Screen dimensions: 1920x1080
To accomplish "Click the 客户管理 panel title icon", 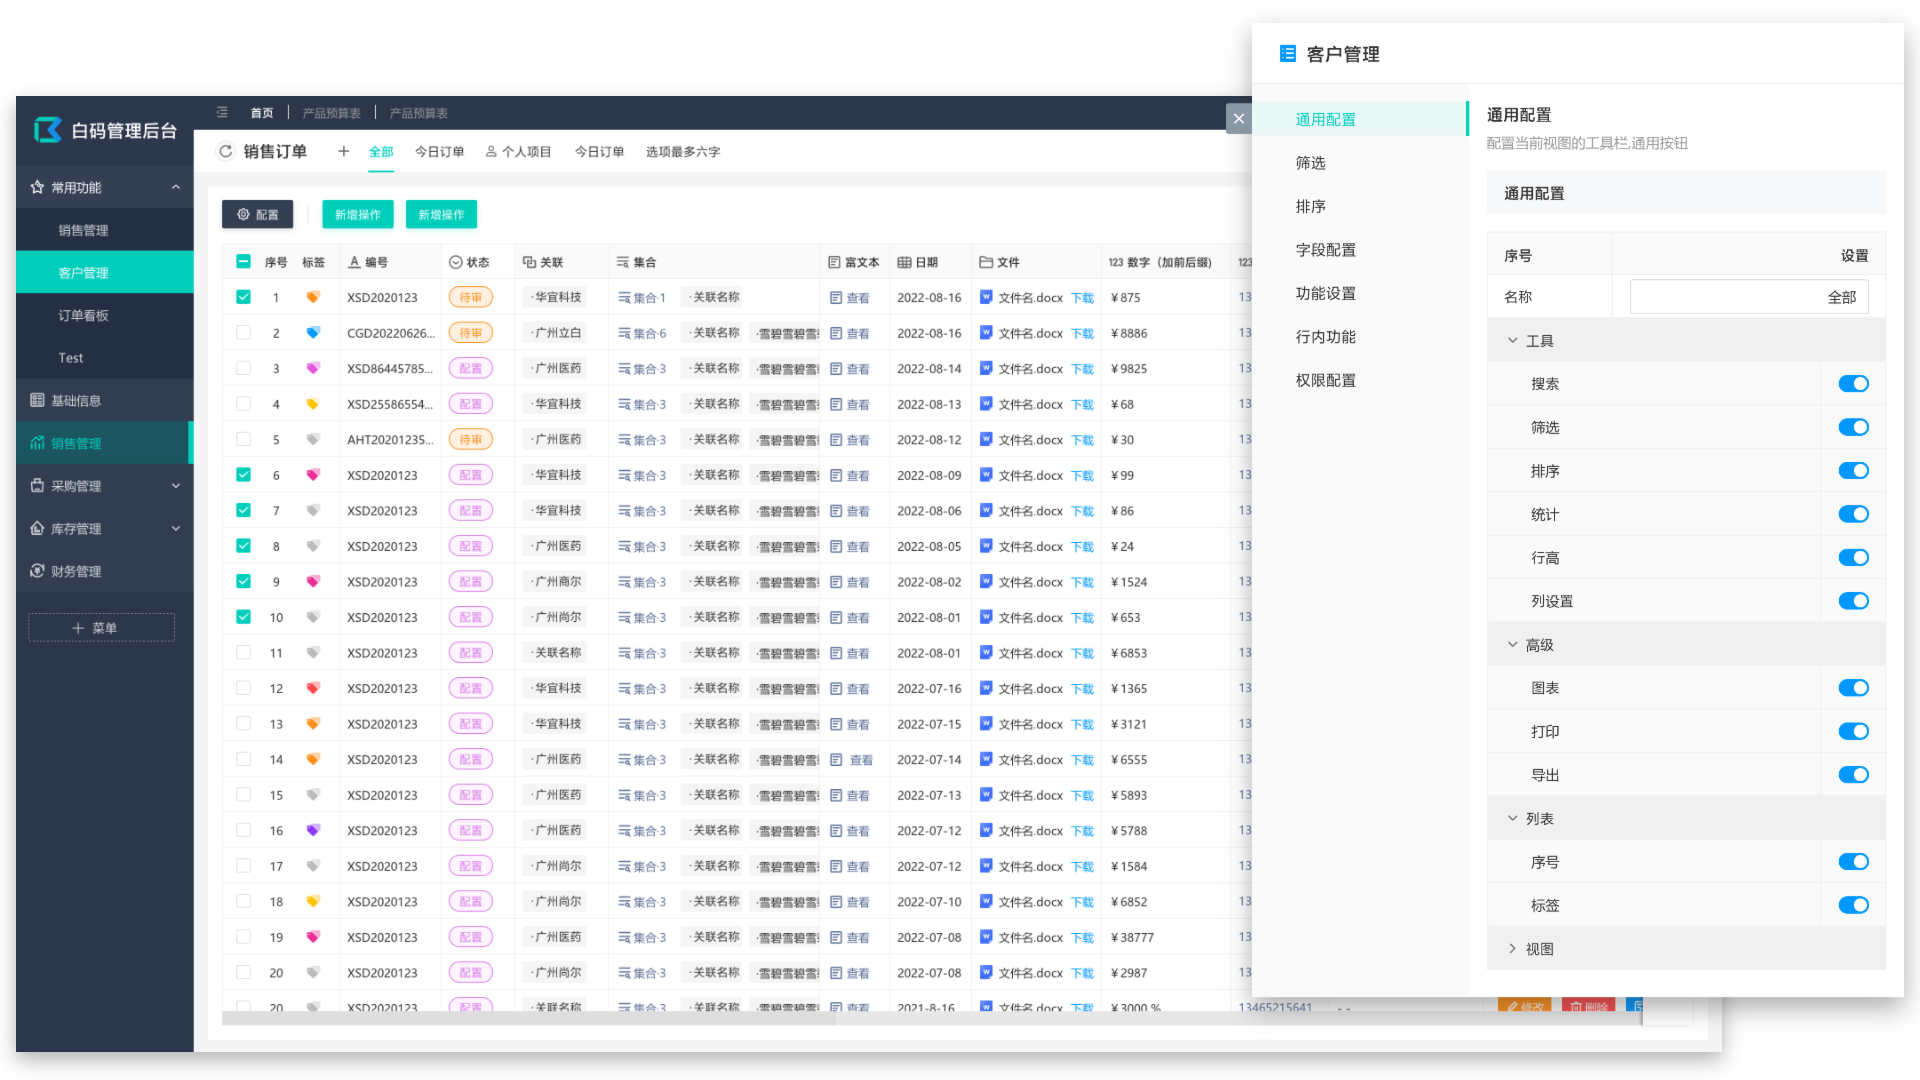I will [x=1288, y=53].
